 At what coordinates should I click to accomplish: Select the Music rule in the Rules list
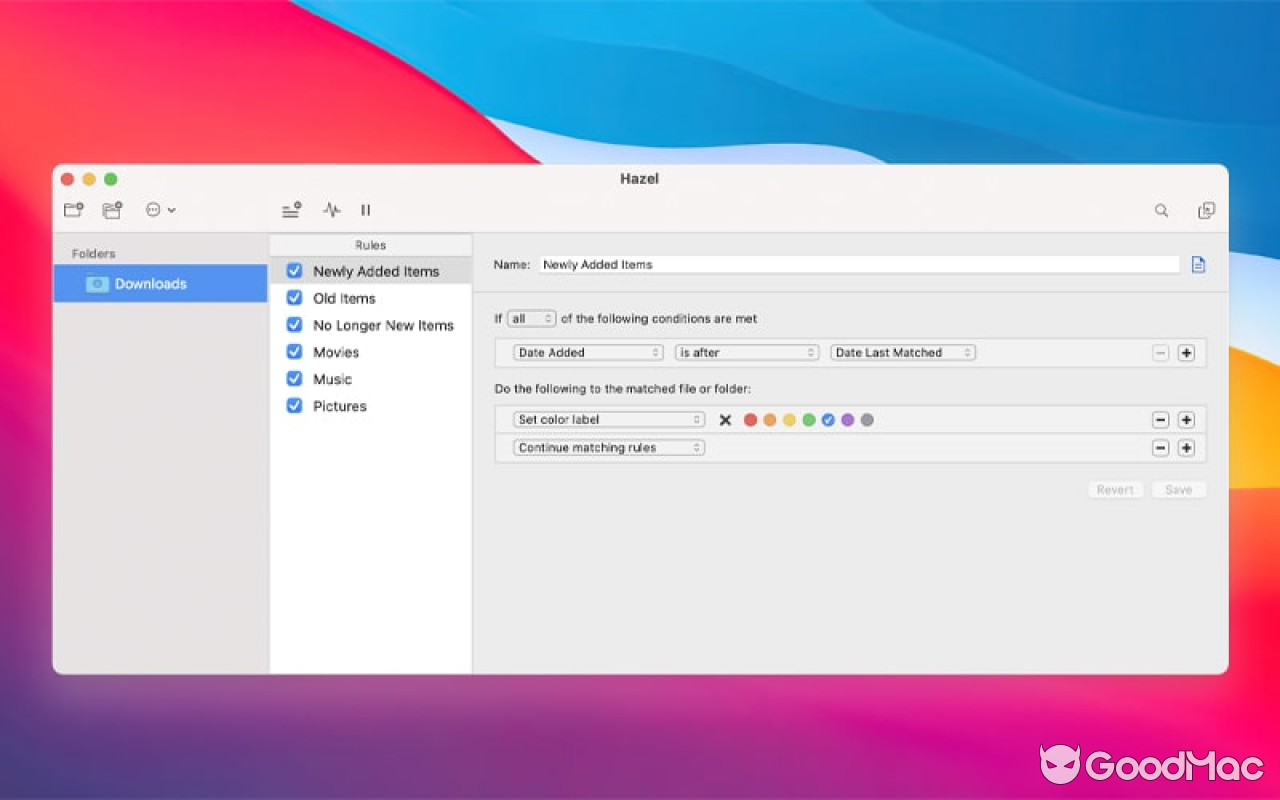[332, 378]
